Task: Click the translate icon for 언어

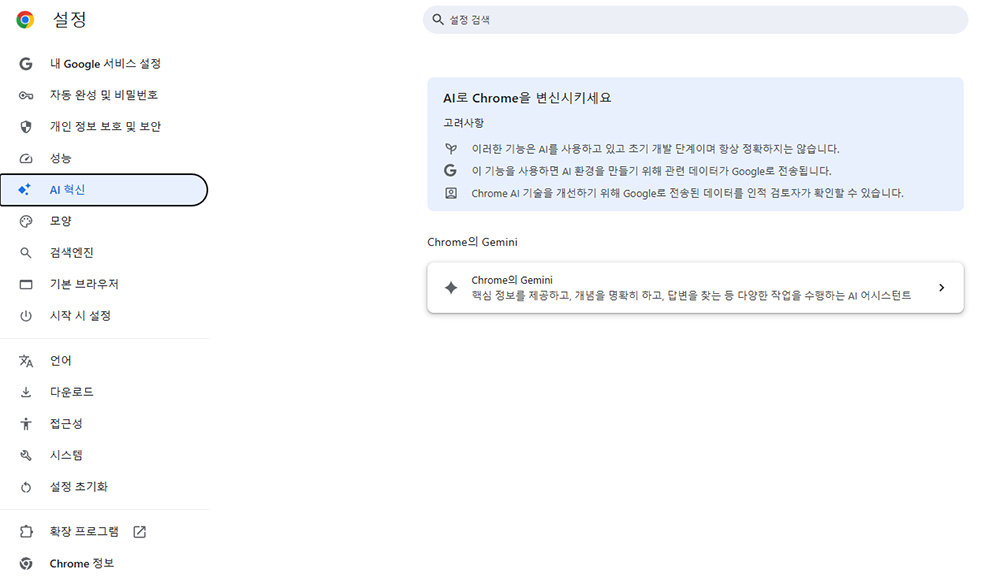Action: 26,361
